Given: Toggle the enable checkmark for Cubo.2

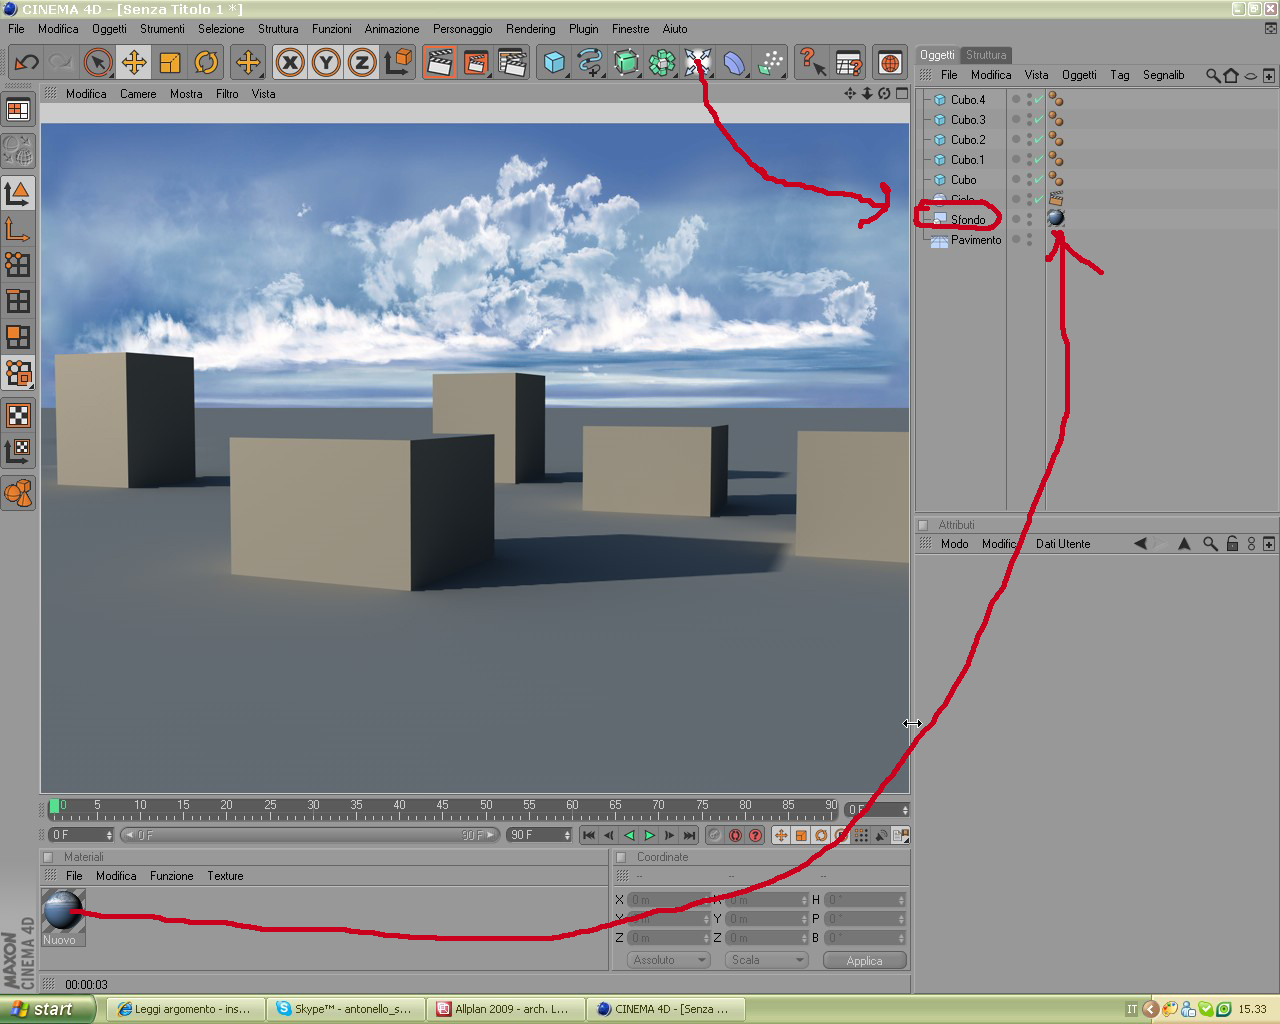Looking at the screenshot, I should tap(1039, 139).
